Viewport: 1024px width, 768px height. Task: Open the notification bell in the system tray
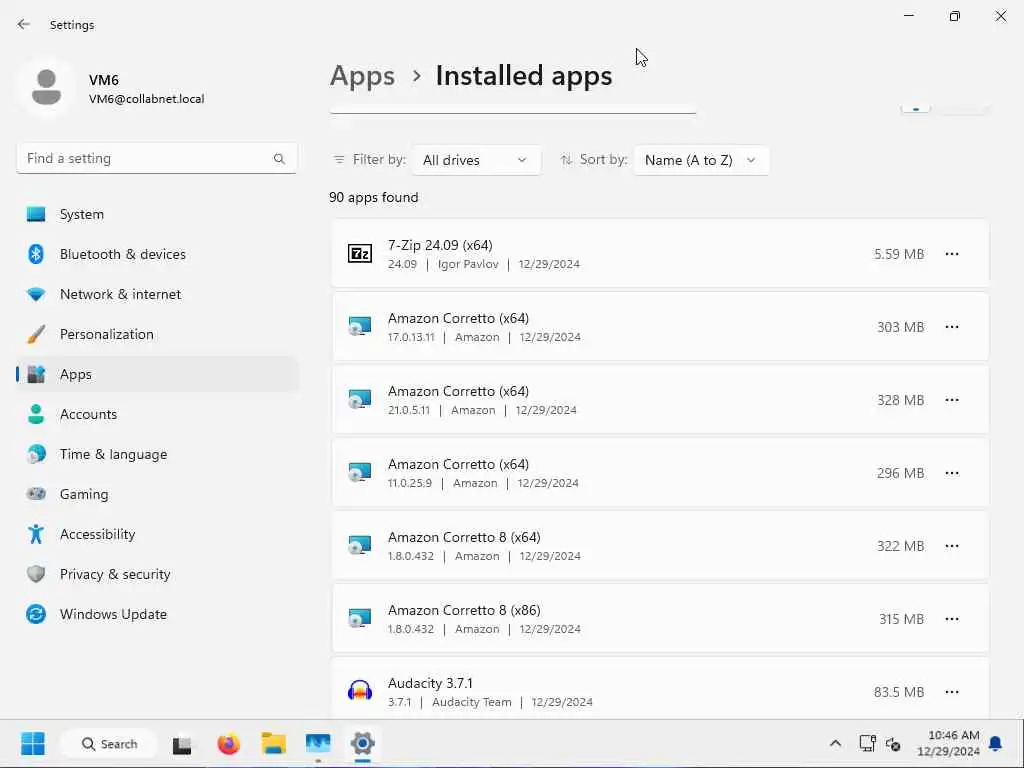(995, 744)
